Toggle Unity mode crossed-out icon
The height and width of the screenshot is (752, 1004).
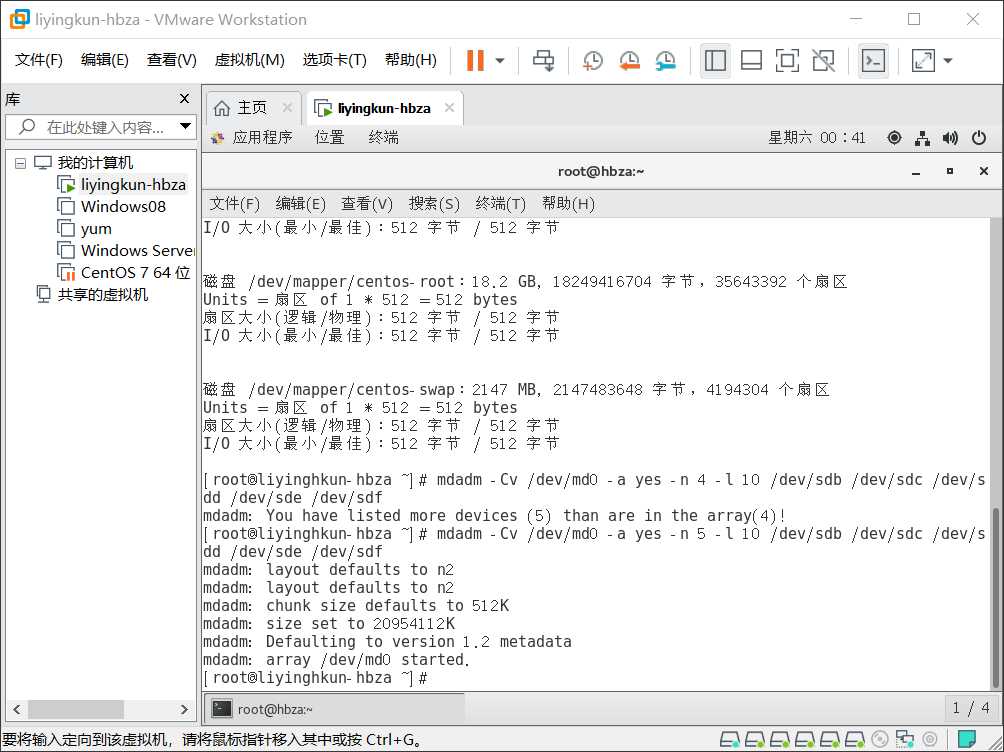[x=823, y=61]
